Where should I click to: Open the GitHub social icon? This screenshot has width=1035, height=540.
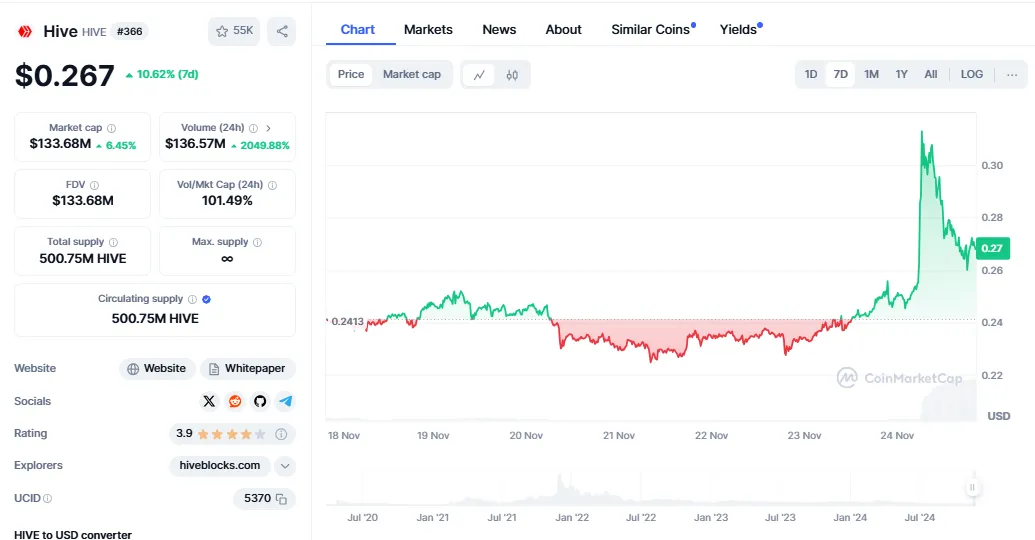point(260,401)
